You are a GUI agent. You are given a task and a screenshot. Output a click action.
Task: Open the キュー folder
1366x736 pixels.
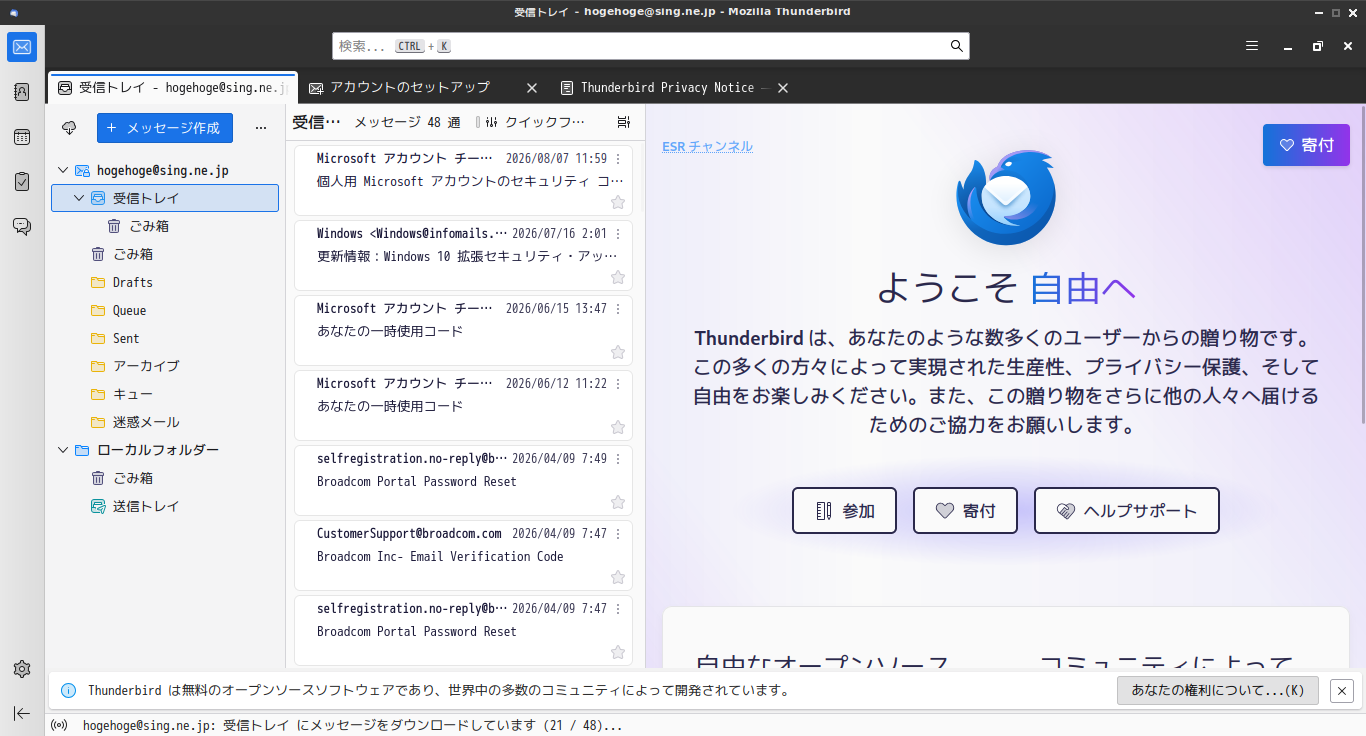[x=165, y=395]
